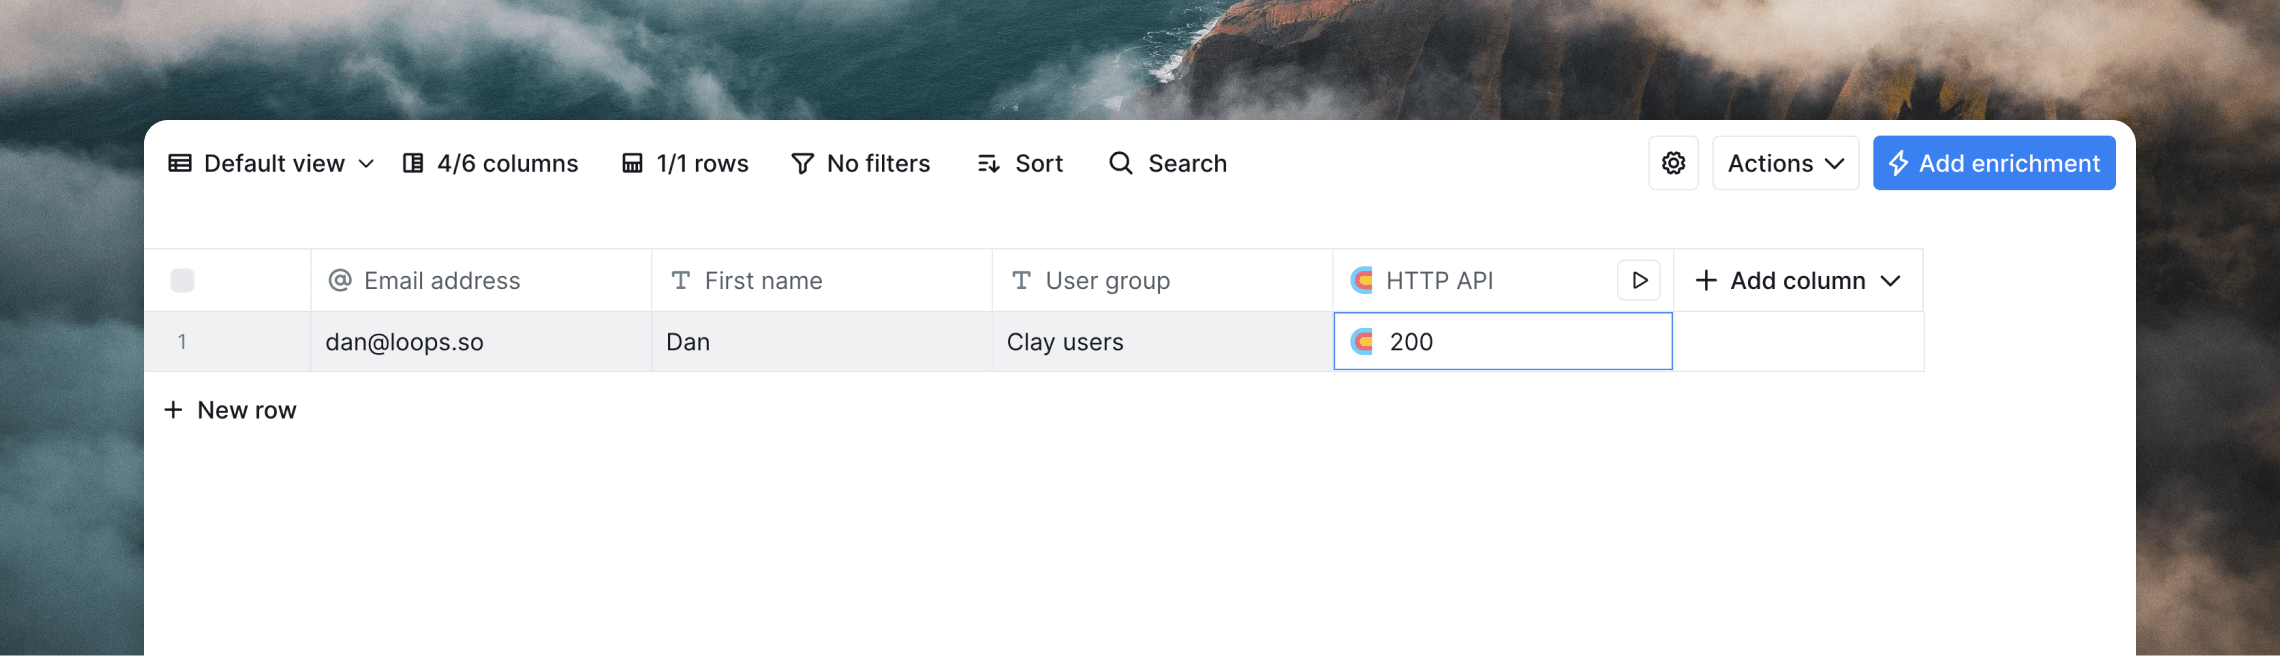Click the First name text type icon
2280x656 pixels.
click(681, 280)
